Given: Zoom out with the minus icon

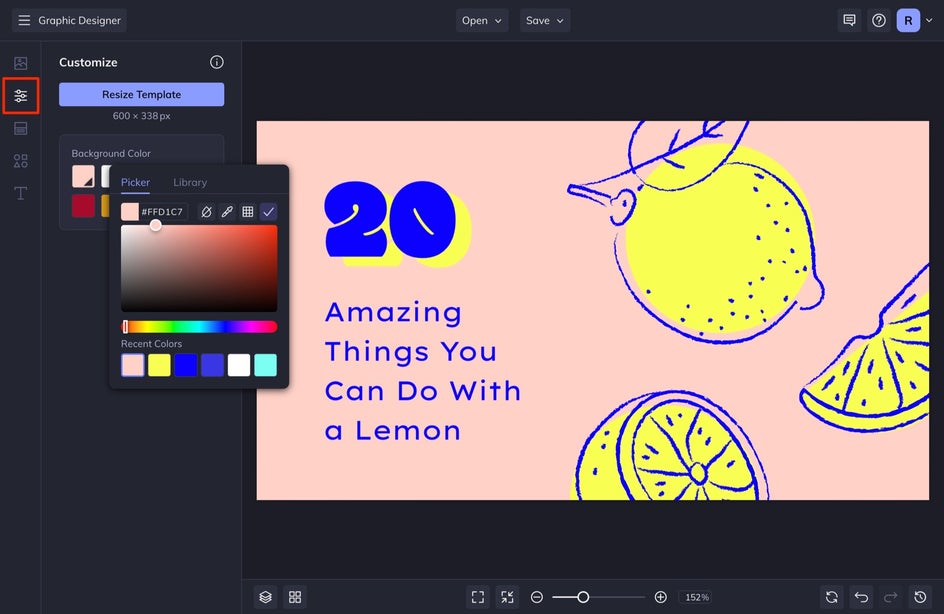Looking at the screenshot, I should pyautogui.click(x=537, y=597).
